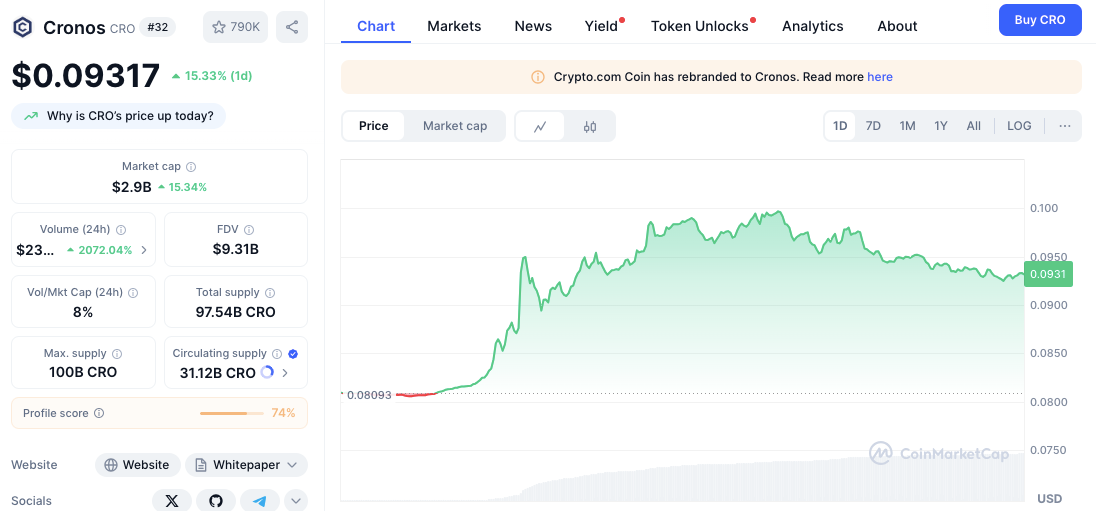Open the News tab
The width and height of the screenshot is (1096, 511).
tap(533, 26)
